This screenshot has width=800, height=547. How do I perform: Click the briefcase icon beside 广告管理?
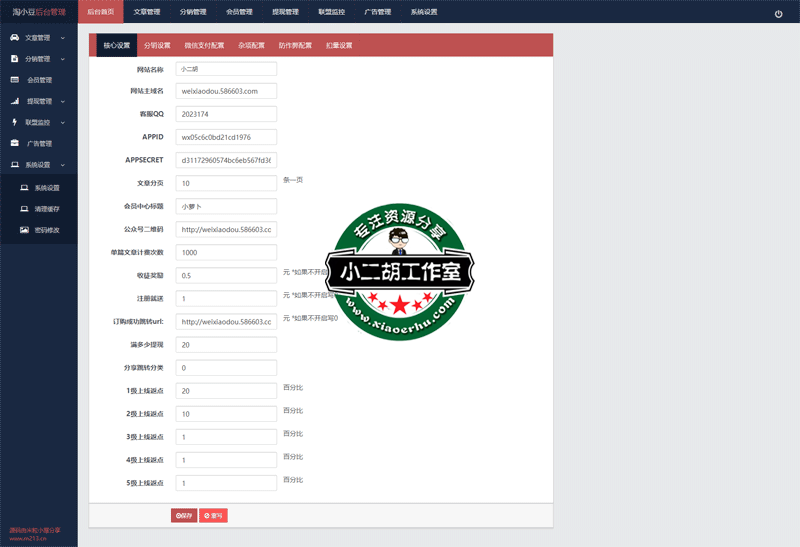click(14, 143)
